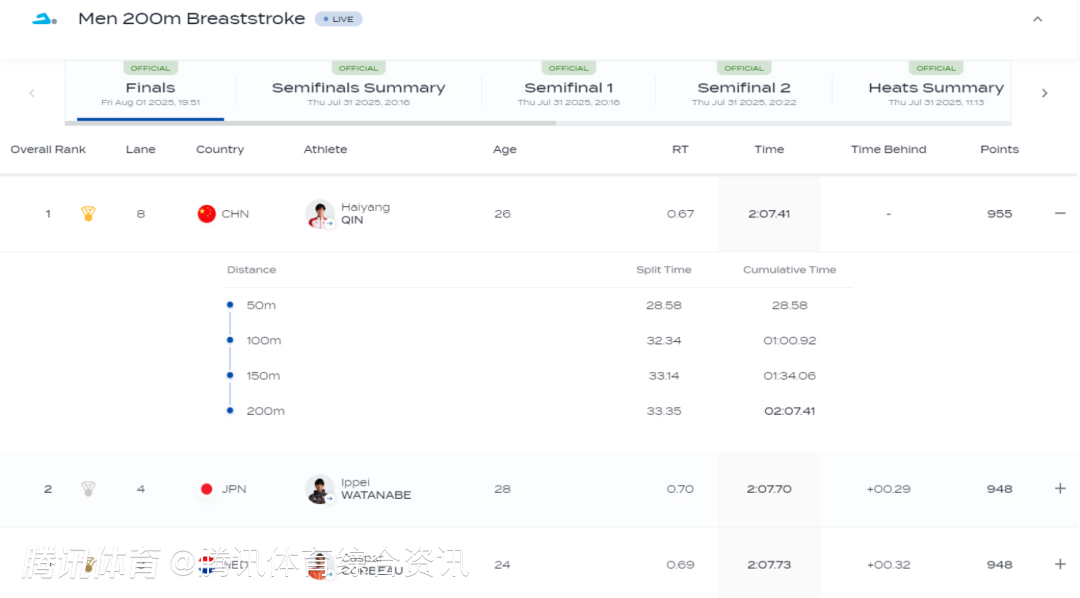Screen dimensions: 1080x598
Task: Click the Points column header
Action: 999,150
